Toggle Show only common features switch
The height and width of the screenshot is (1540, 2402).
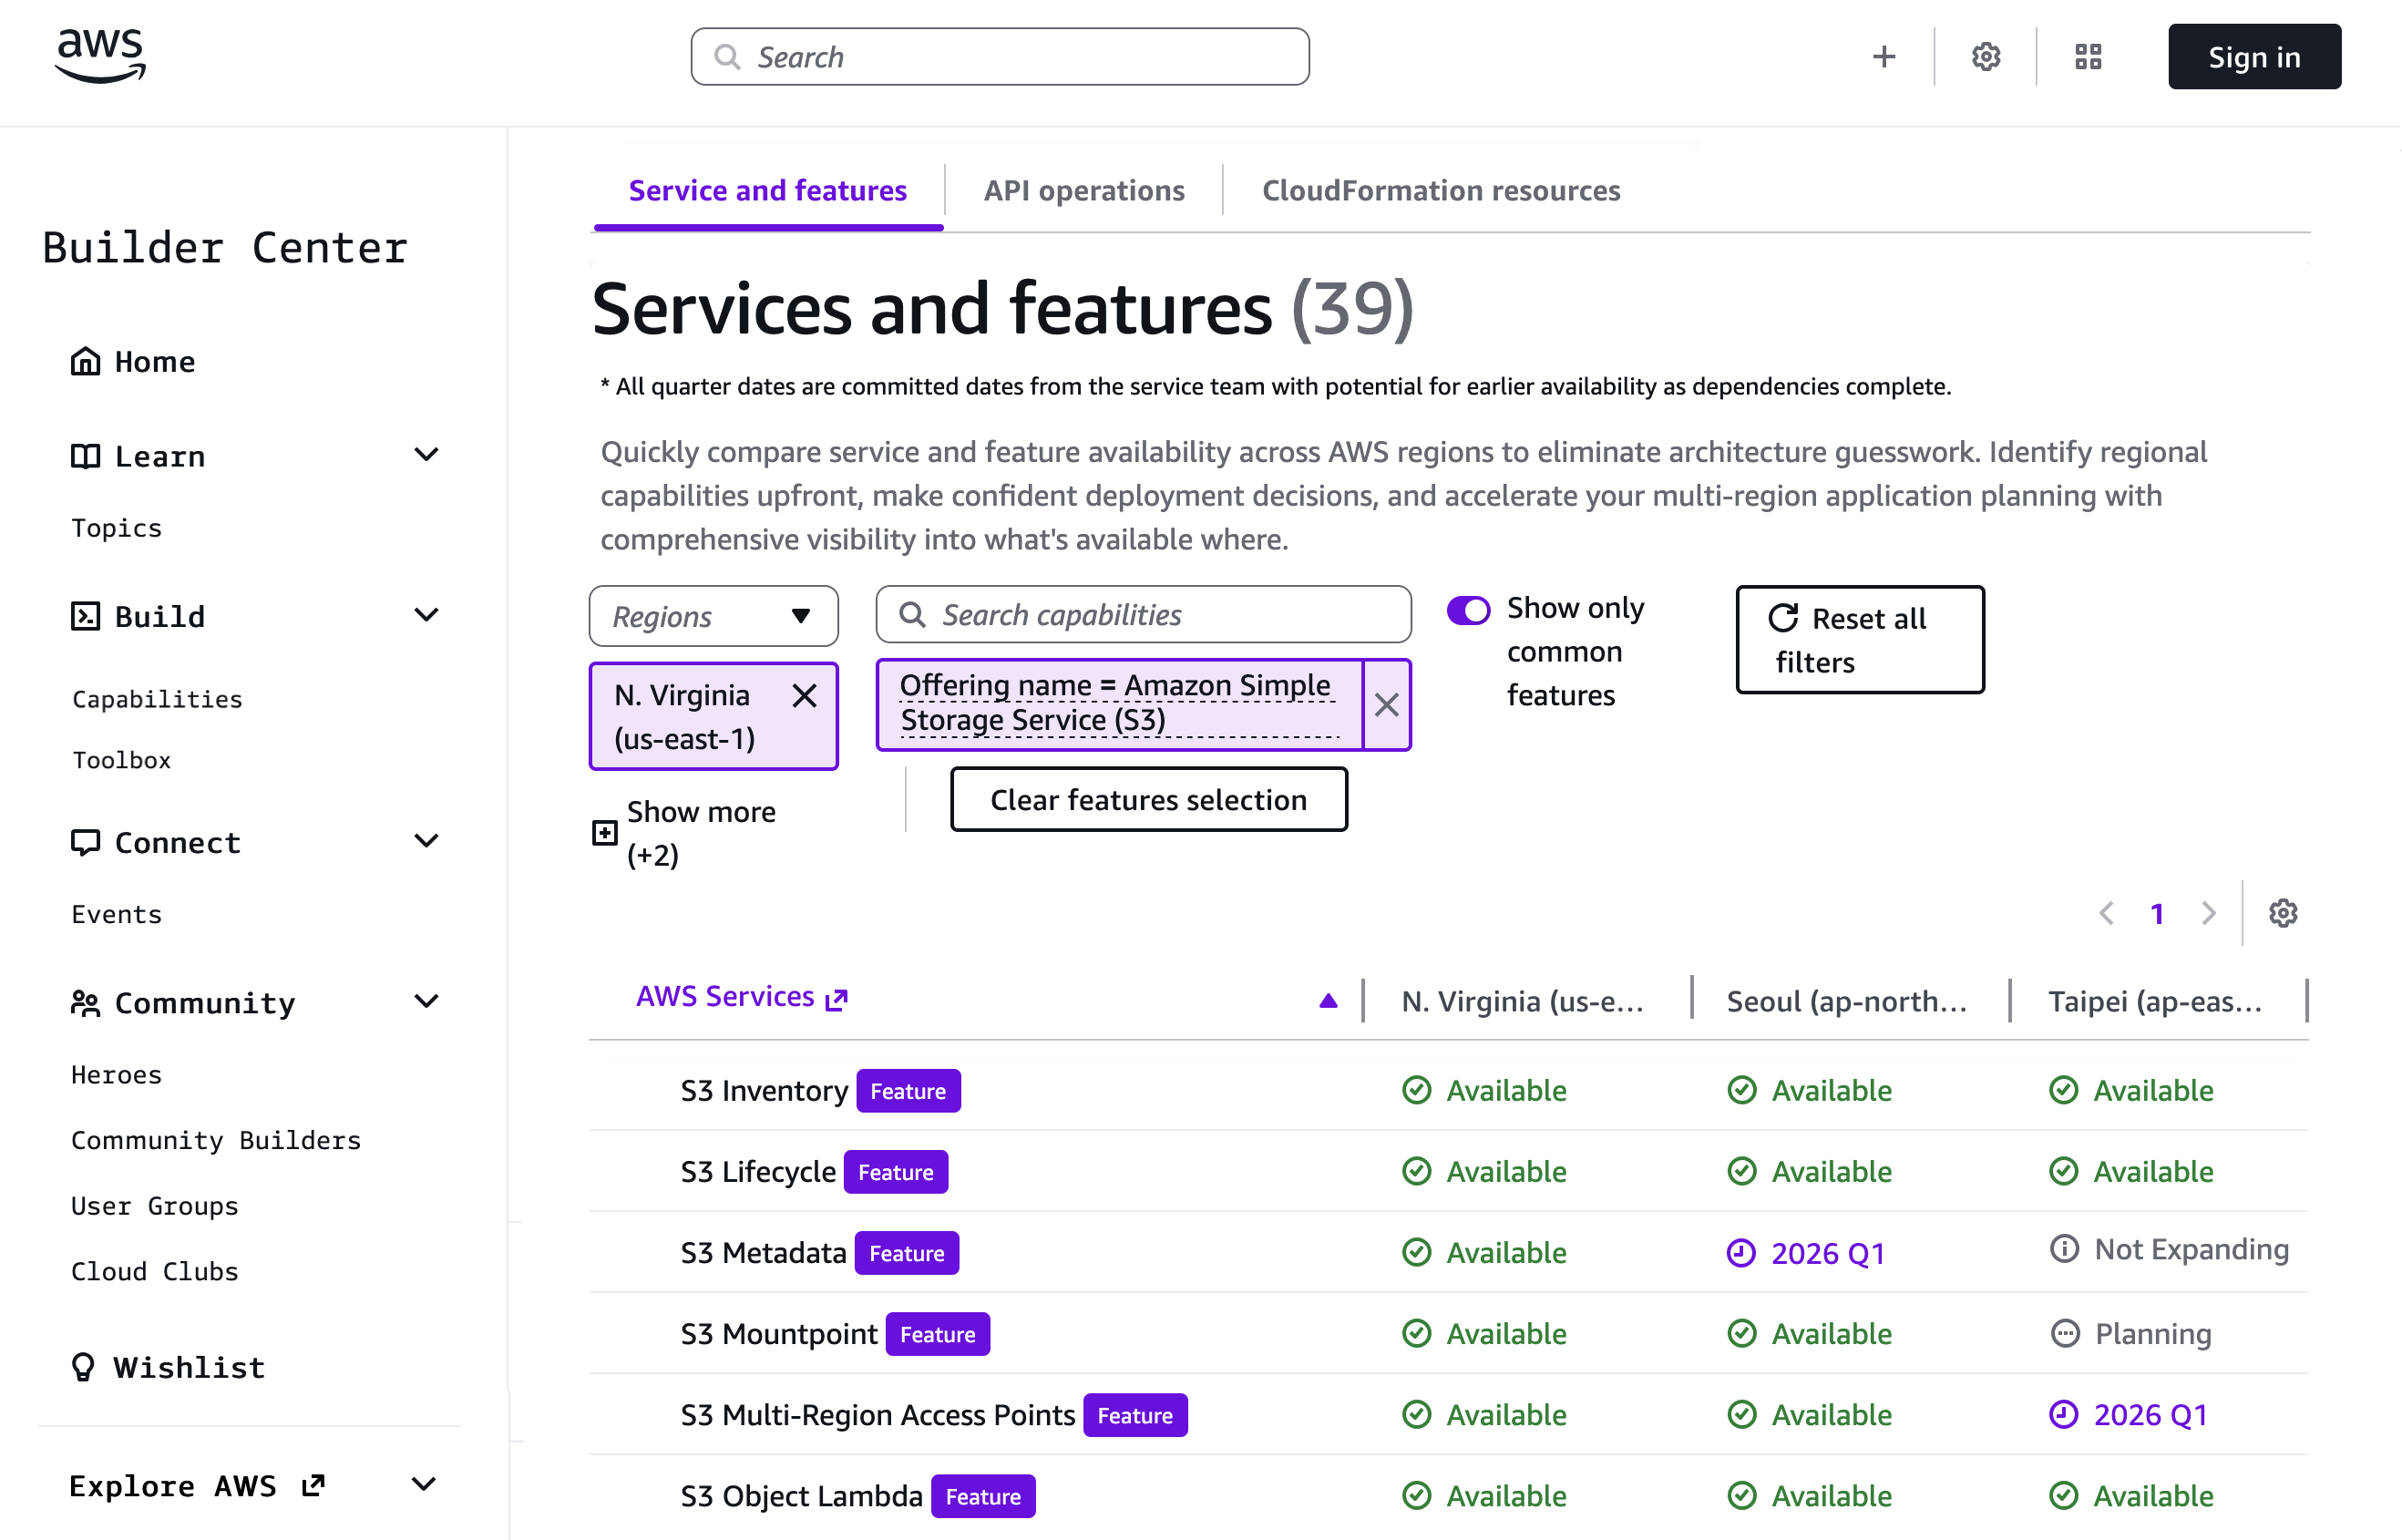click(1468, 610)
